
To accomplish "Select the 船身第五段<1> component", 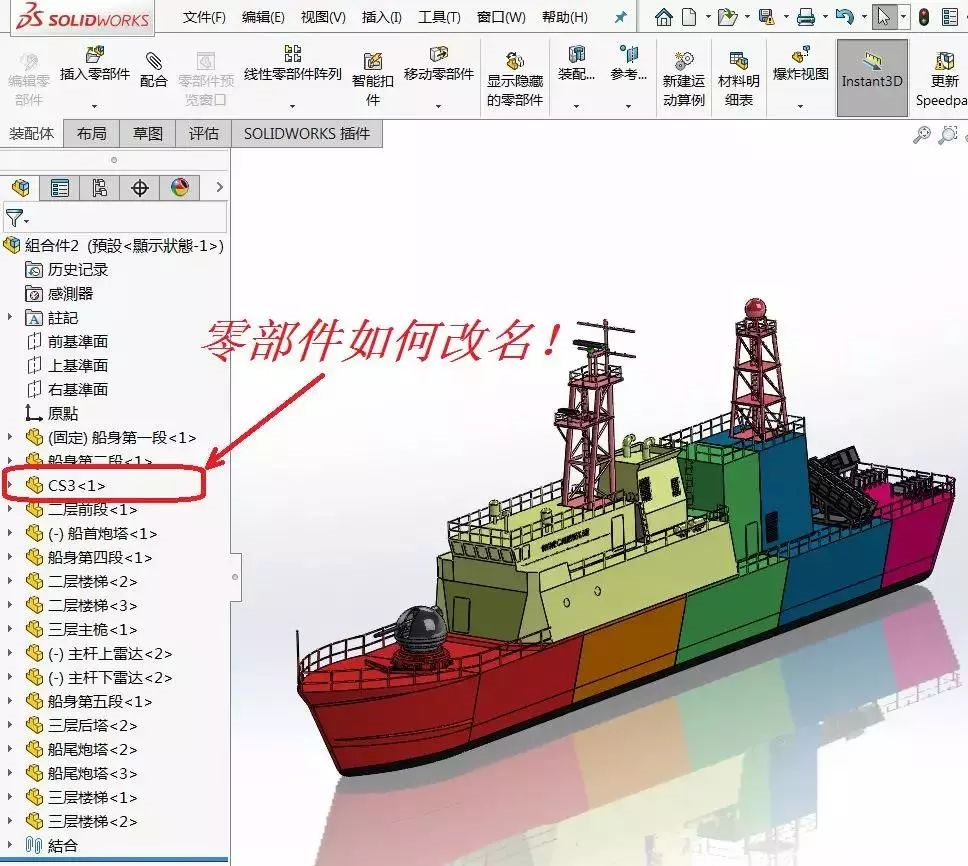I will tap(100, 701).
